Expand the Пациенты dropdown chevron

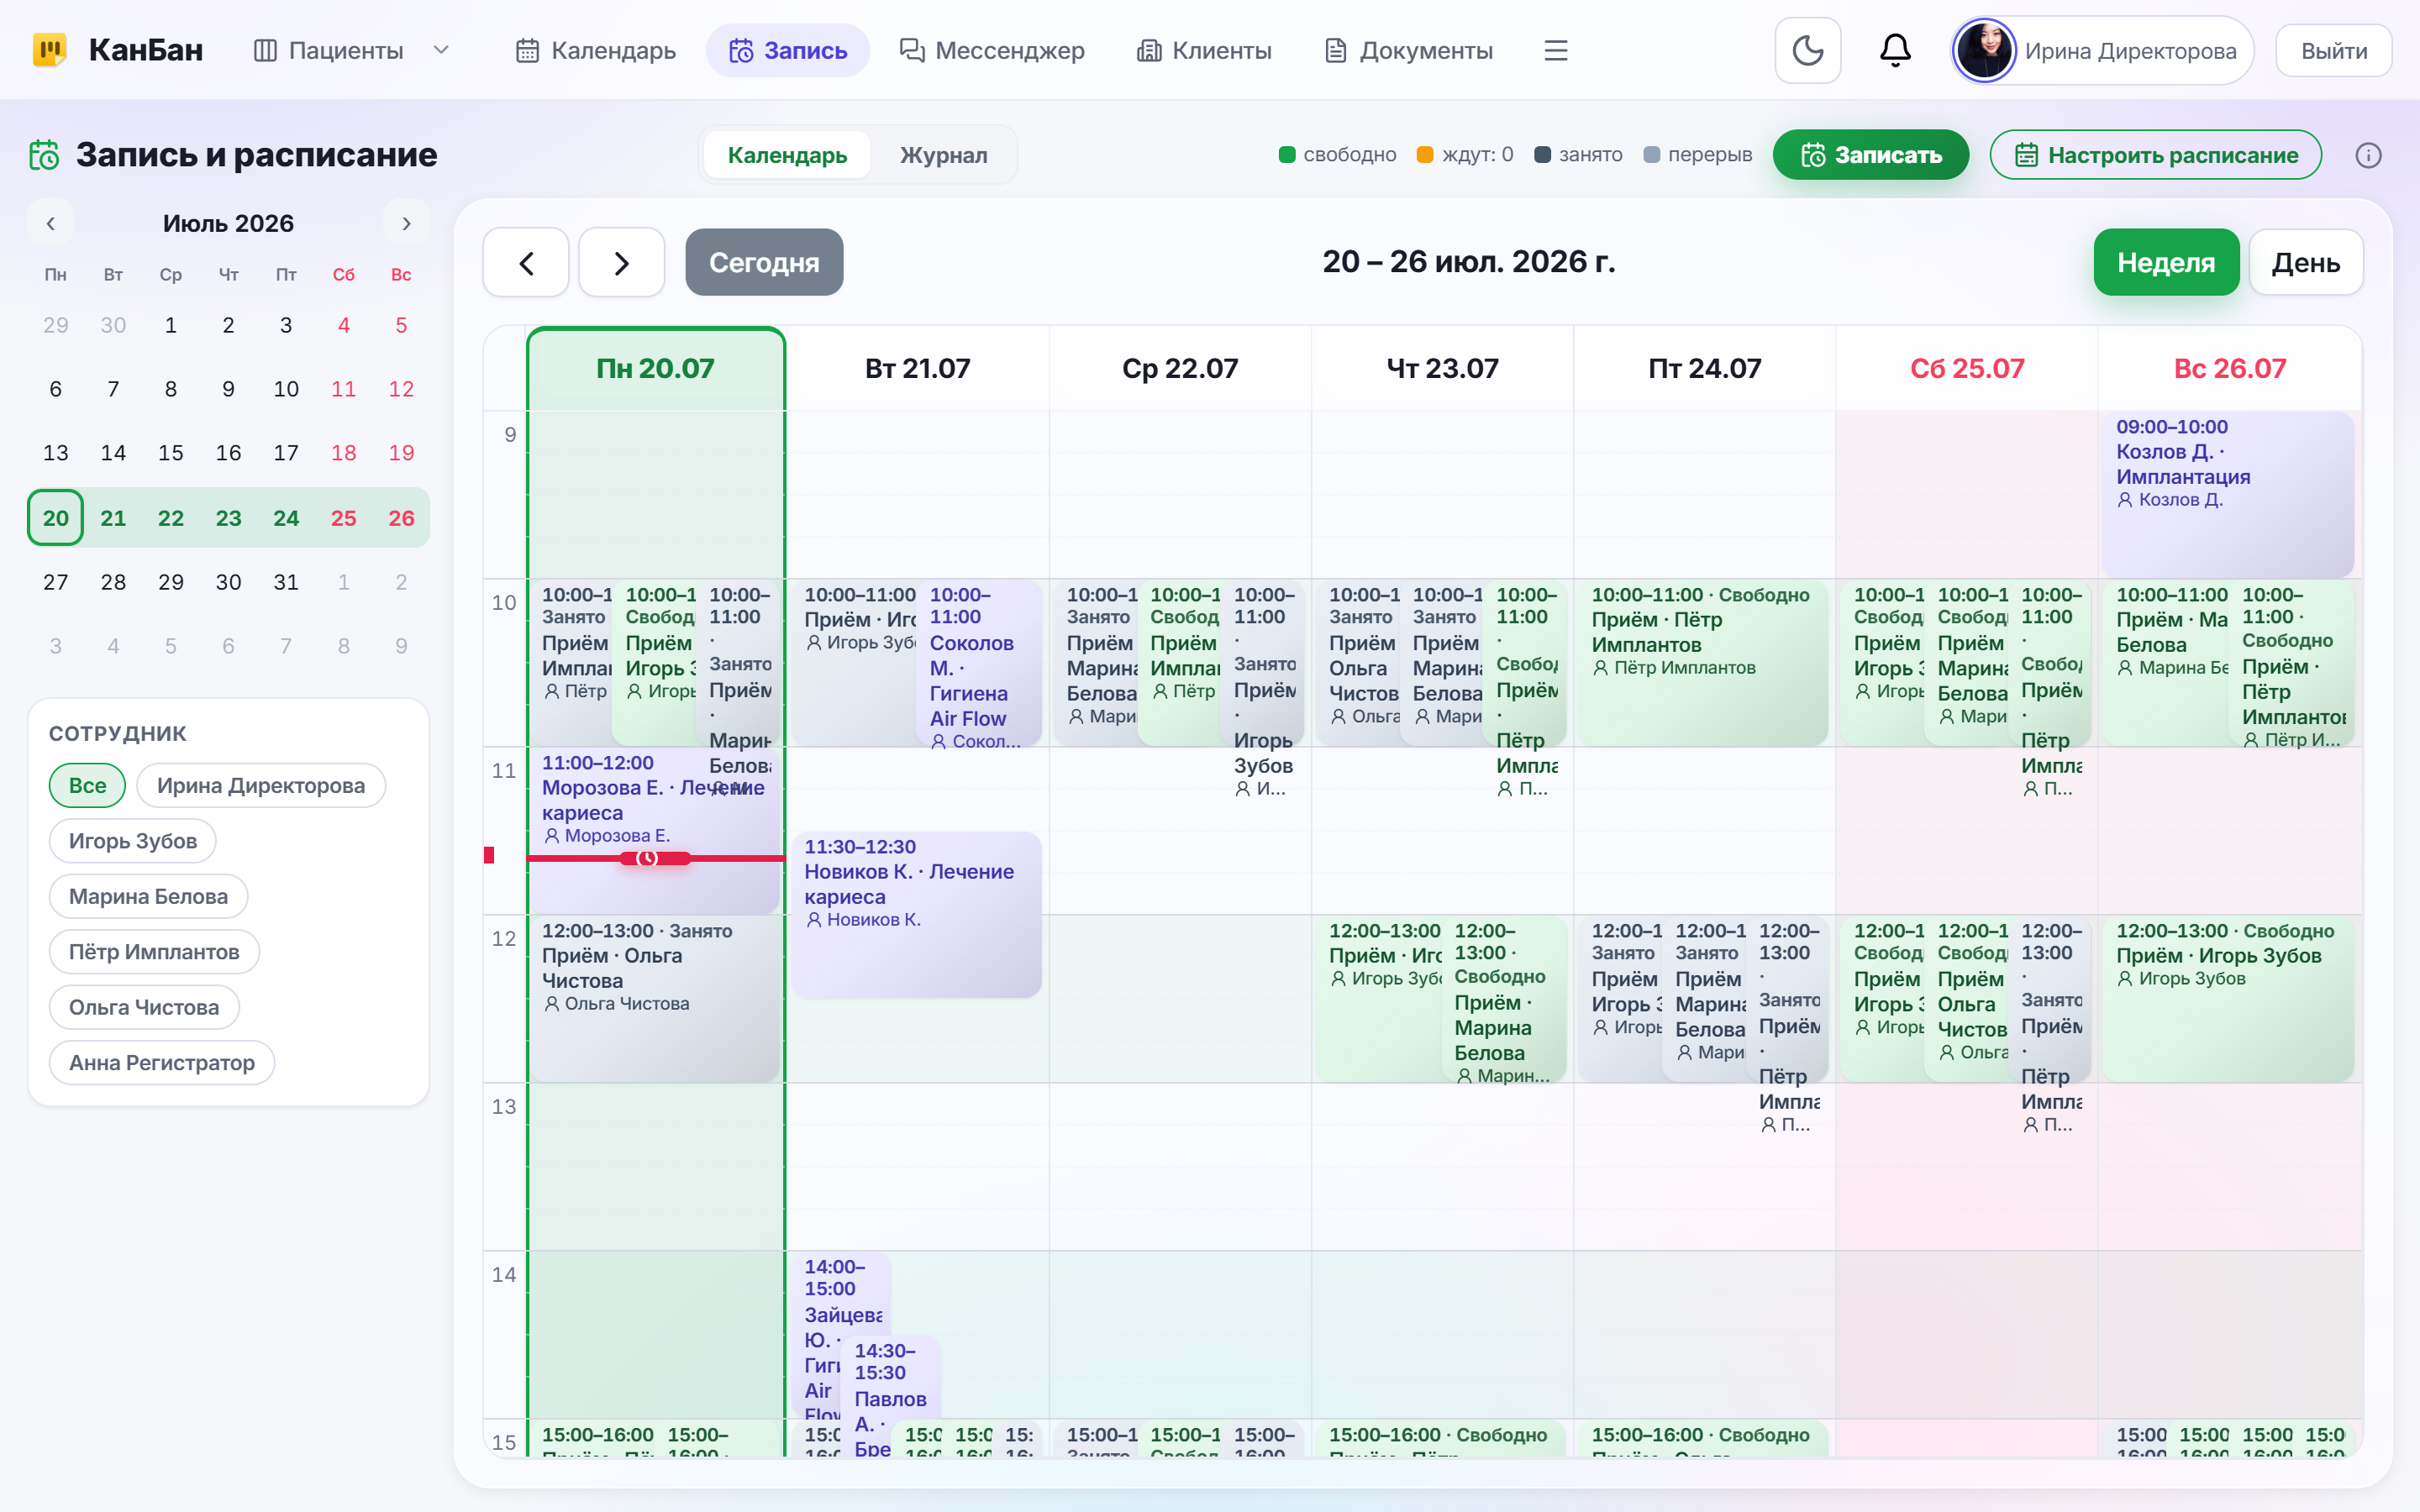coord(440,50)
